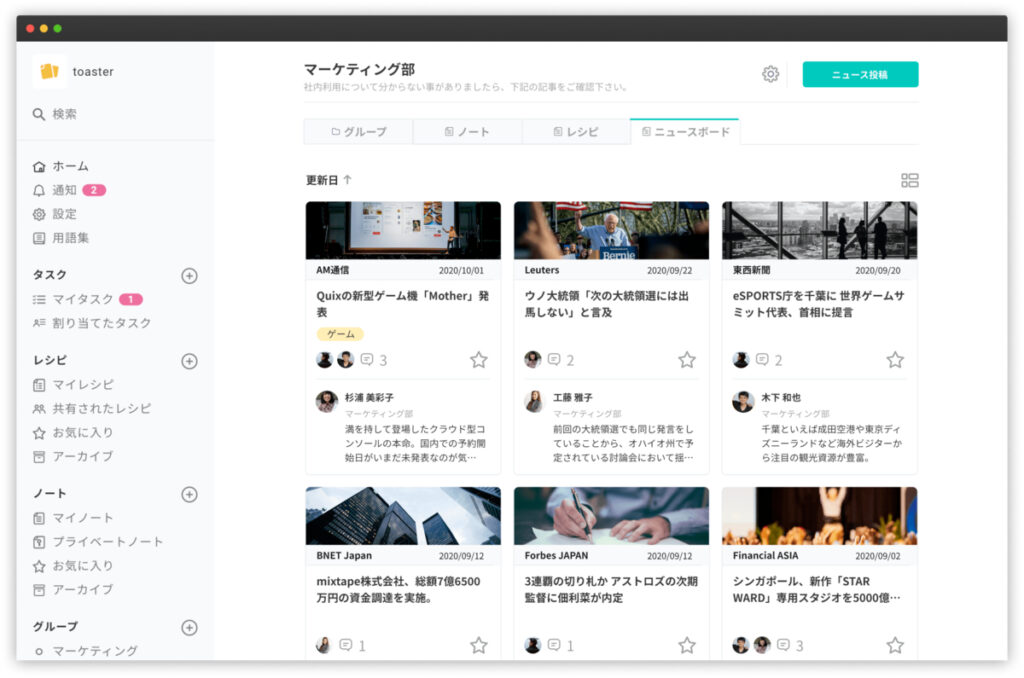Open アーカイブ under ノート section
The height and width of the screenshot is (678, 1024).
tap(73, 589)
